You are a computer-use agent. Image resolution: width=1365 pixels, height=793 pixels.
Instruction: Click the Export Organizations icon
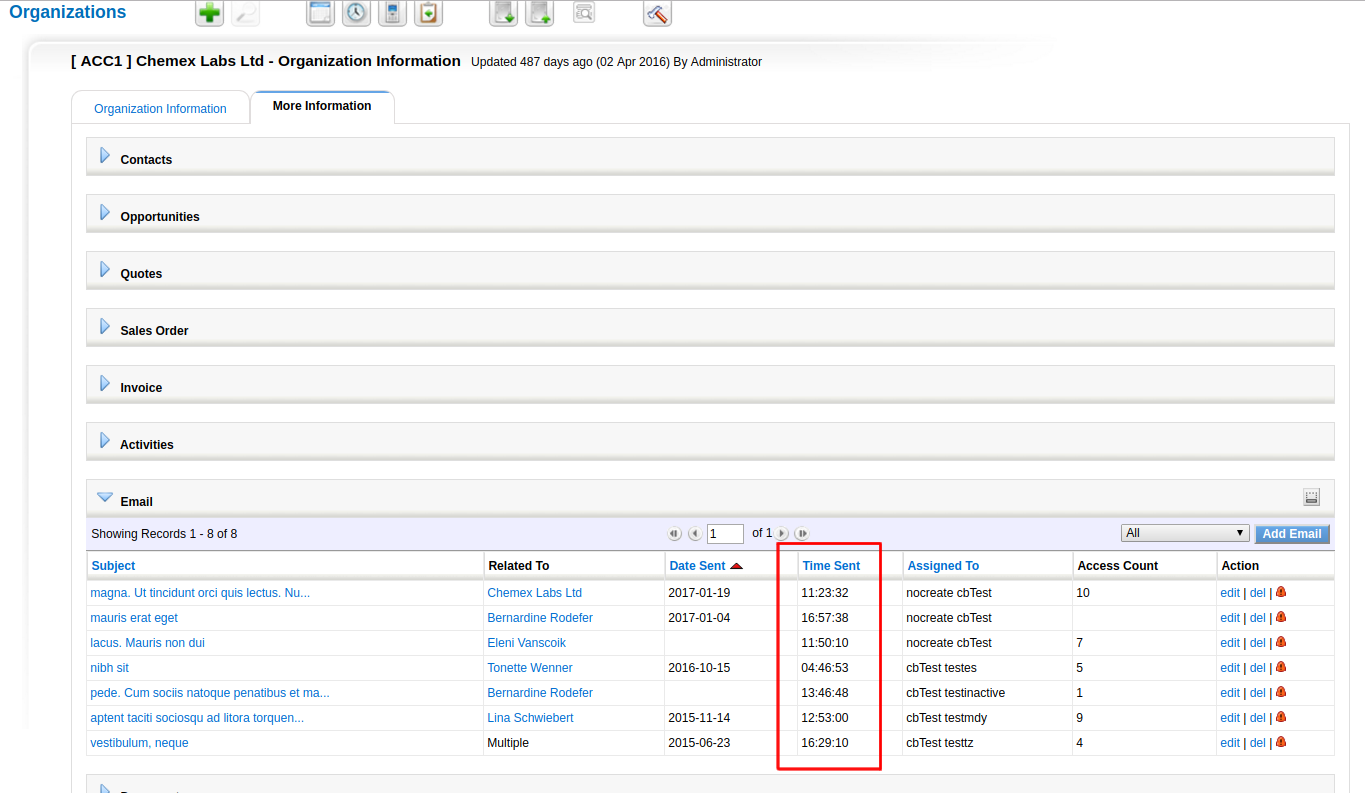point(540,13)
